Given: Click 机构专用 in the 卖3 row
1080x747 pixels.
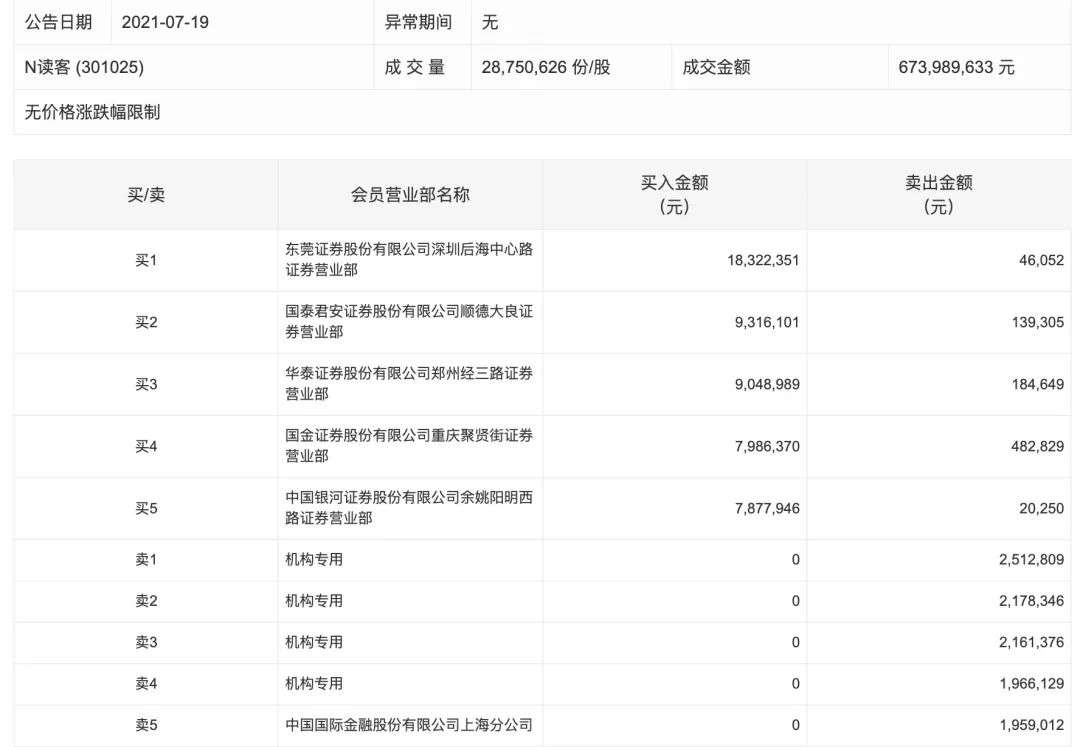Looking at the screenshot, I should (x=314, y=642).
